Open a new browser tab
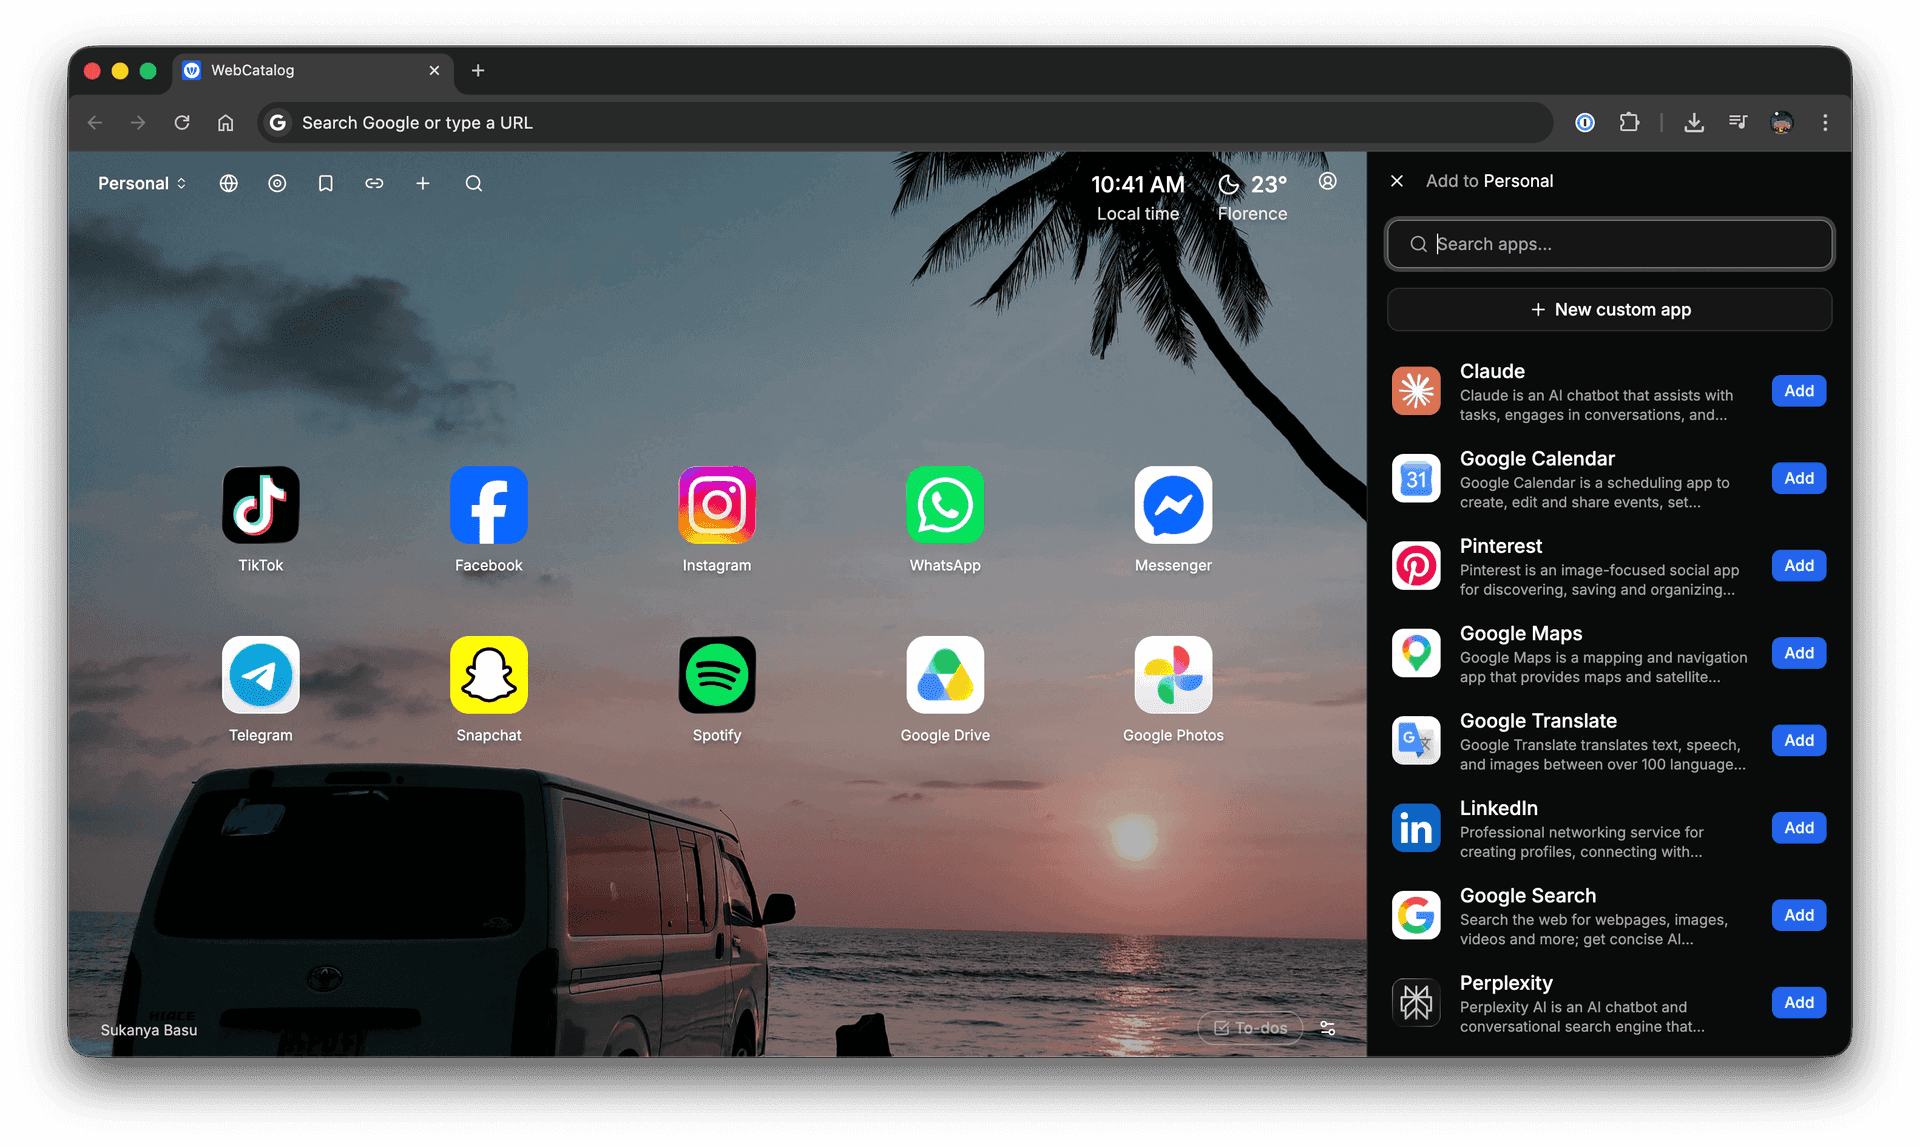Image resolution: width=1920 pixels, height=1147 pixels. [x=478, y=70]
